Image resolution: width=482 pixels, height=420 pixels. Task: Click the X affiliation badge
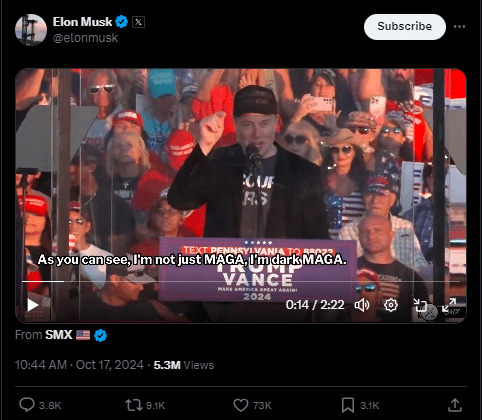[138, 22]
